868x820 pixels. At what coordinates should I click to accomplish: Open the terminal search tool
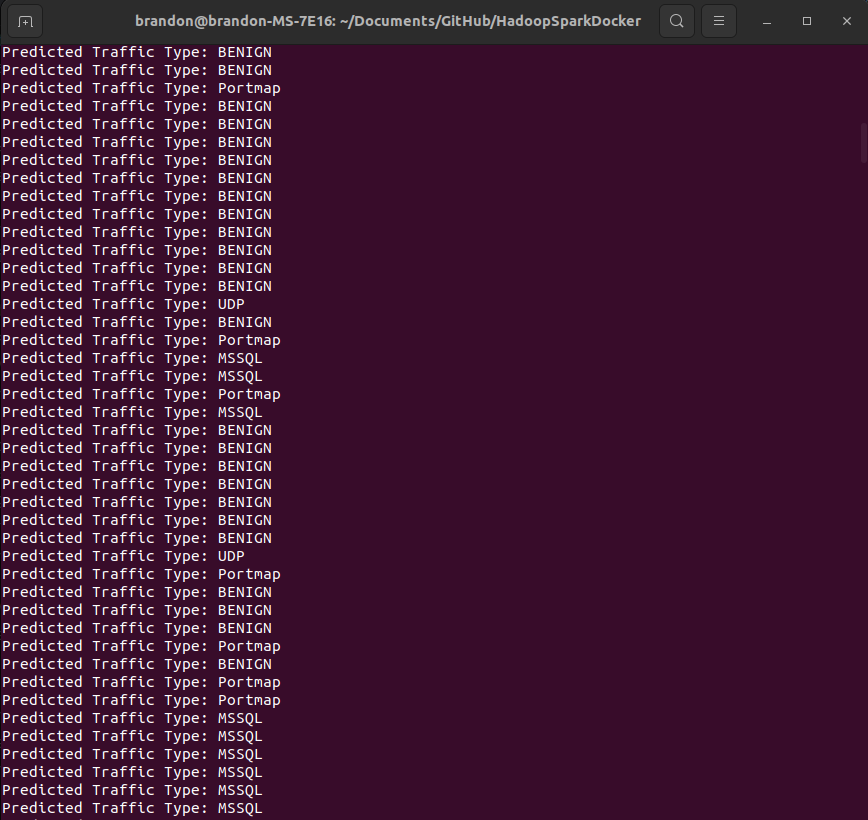676,21
